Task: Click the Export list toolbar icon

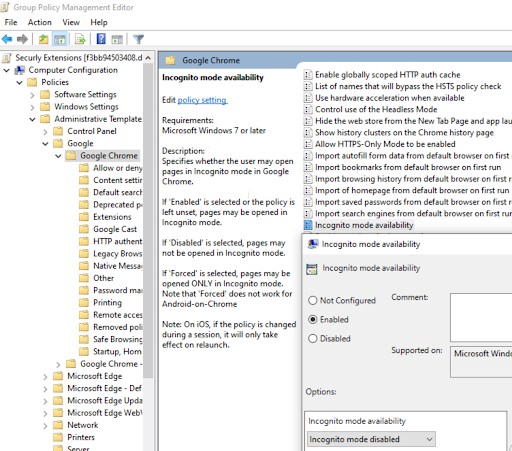Action: (80, 39)
